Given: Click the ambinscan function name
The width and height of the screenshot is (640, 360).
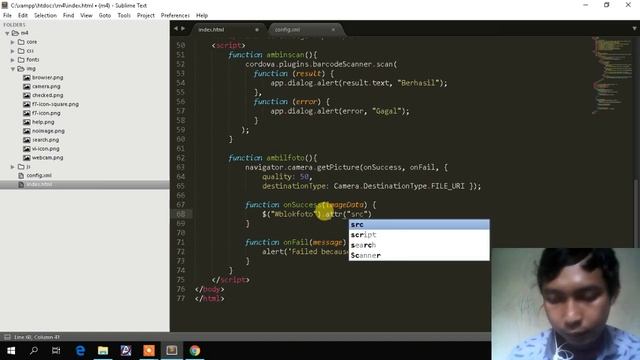Looking at the screenshot, I should 285,55.
